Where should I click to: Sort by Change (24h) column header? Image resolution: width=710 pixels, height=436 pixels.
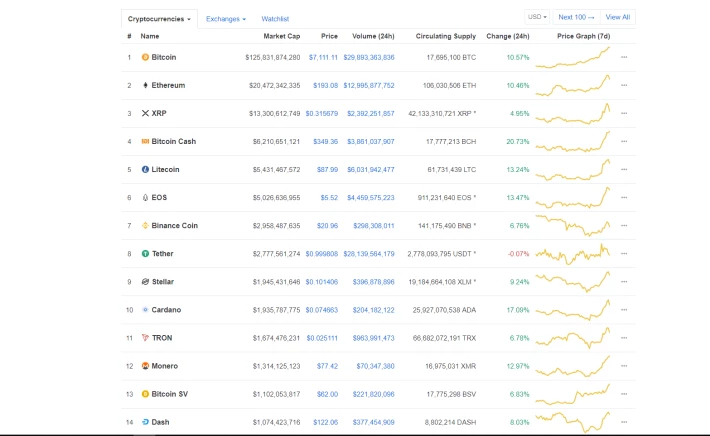click(x=508, y=36)
